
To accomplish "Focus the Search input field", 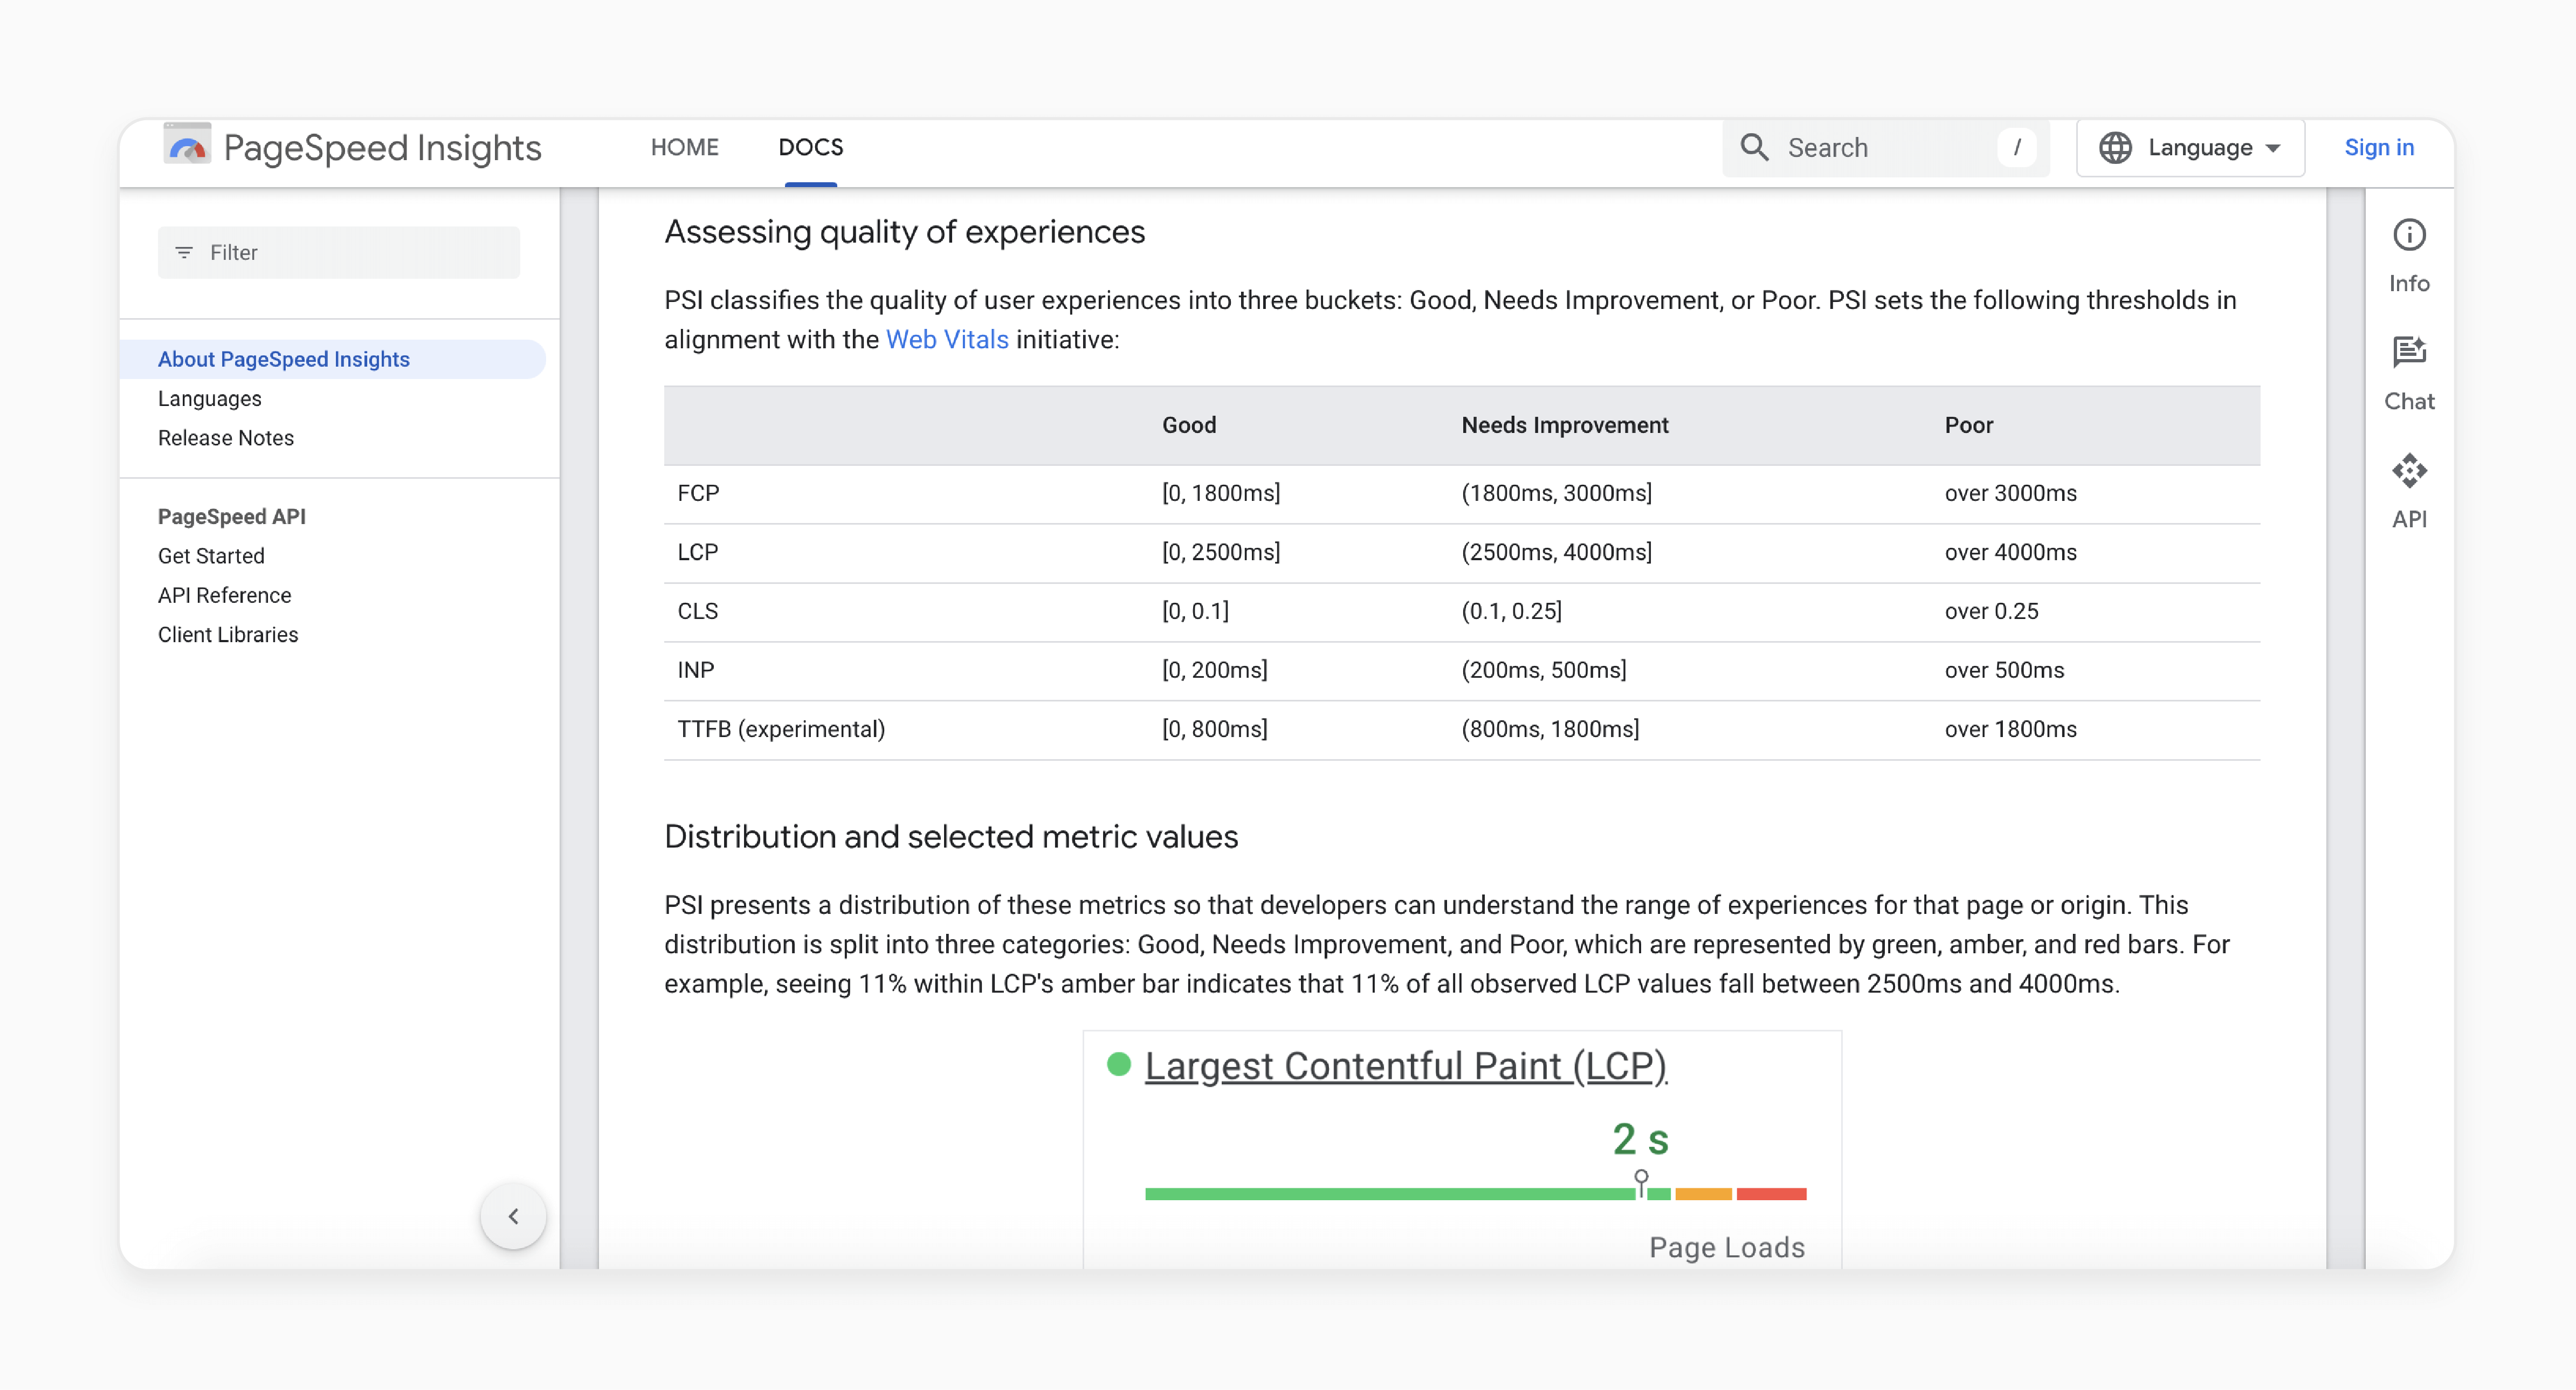I will (1885, 147).
